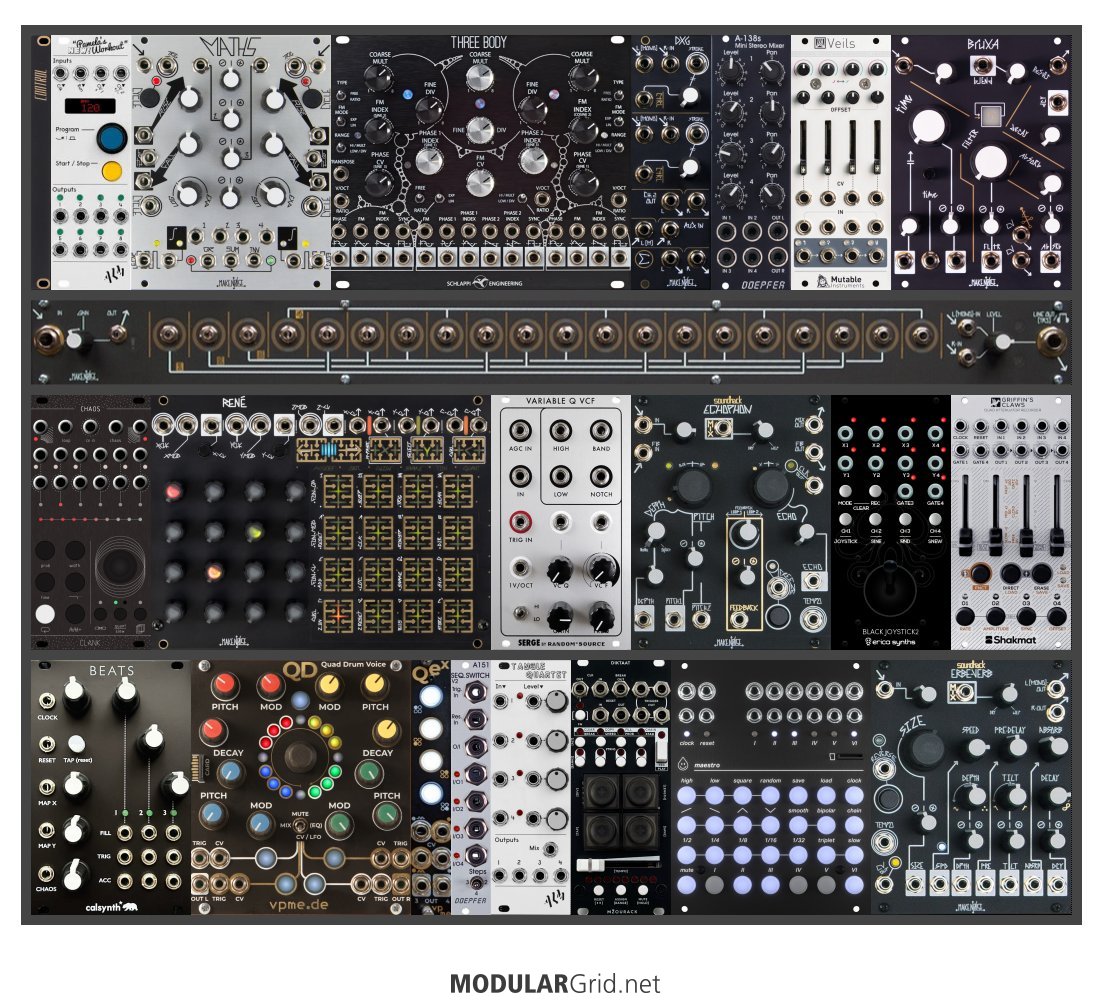The width and height of the screenshot is (1112, 1005).
Task: Click the Shakmat logo
Action: 1011,640
